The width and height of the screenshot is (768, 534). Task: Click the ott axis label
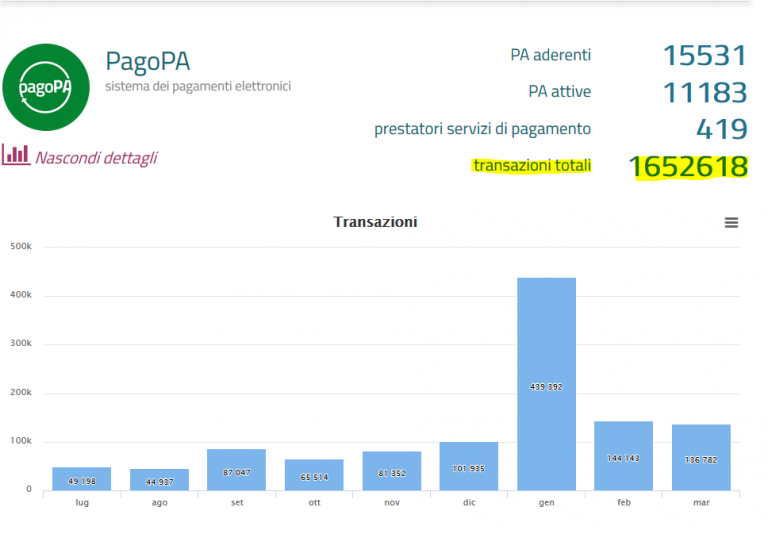[314, 503]
